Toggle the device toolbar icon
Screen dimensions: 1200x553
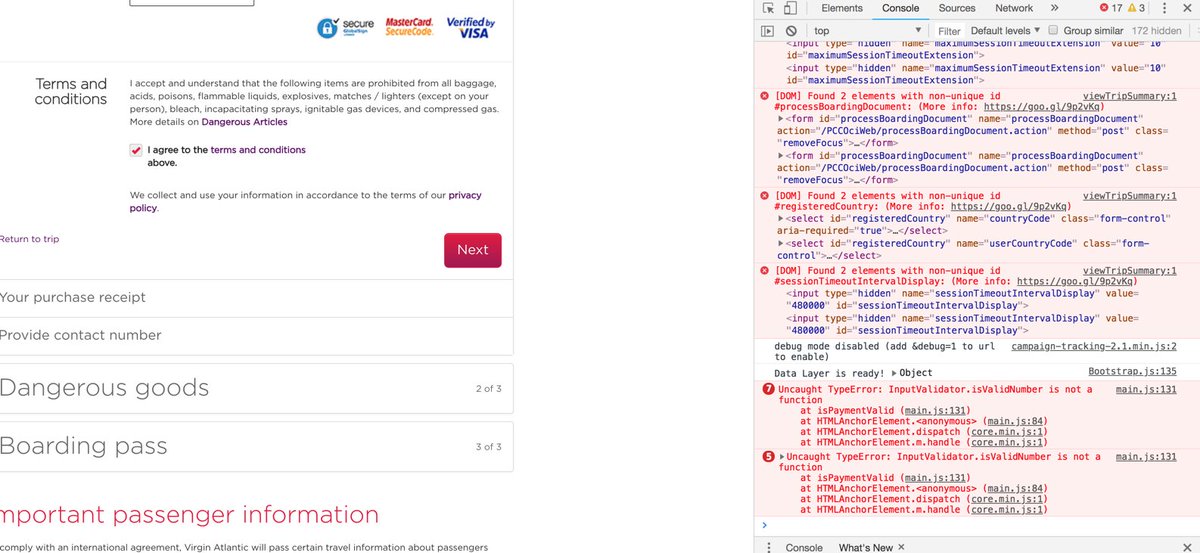click(789, 9)
